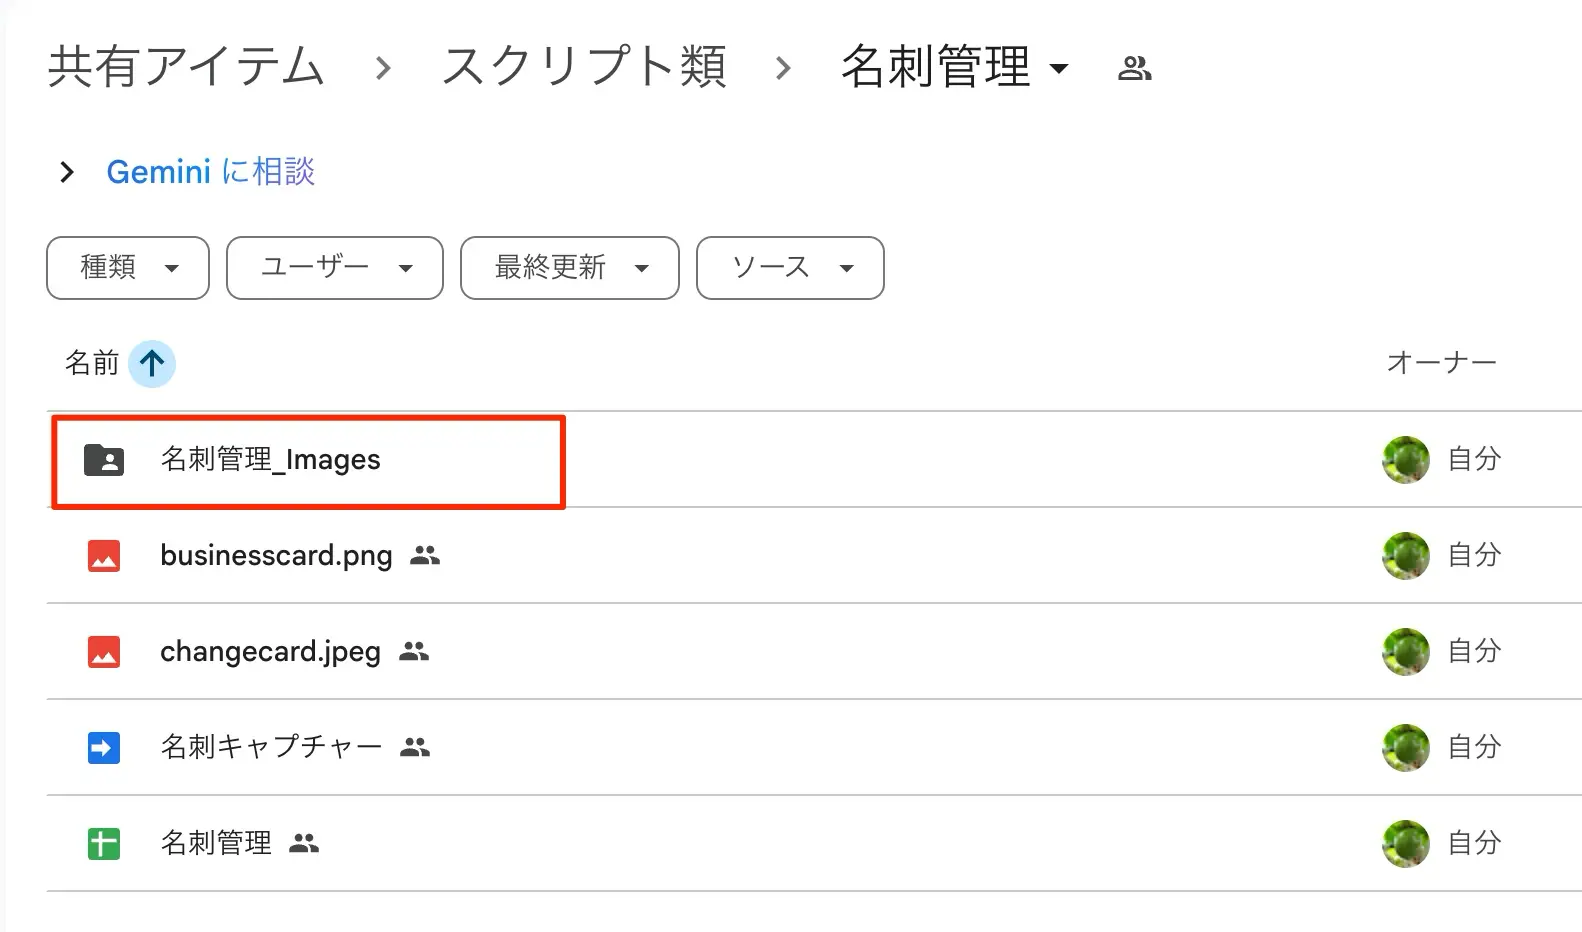This screenshot has width=1582, height=932.
Task: Open the ユーザー filter dropdown
Action: coord(335,268)
